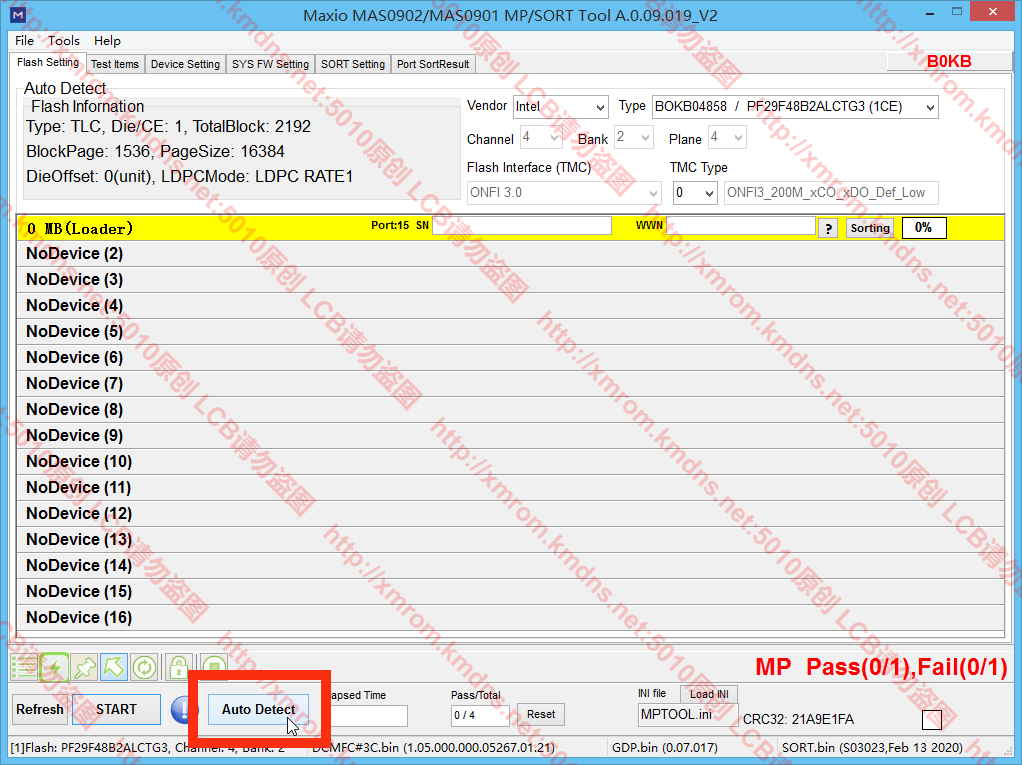
Task: Click the padlock toolbar icon
Action: 178,666
